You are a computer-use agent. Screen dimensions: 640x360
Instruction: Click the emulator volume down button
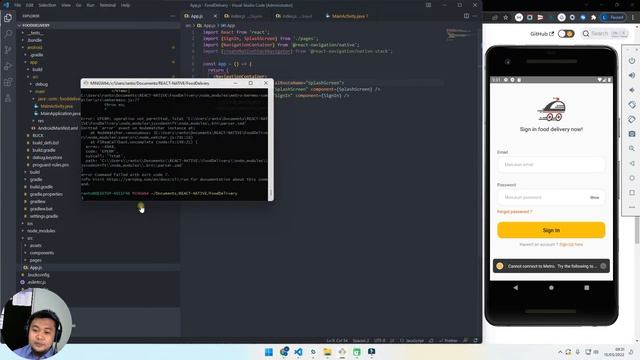click(x=632, y=90)
